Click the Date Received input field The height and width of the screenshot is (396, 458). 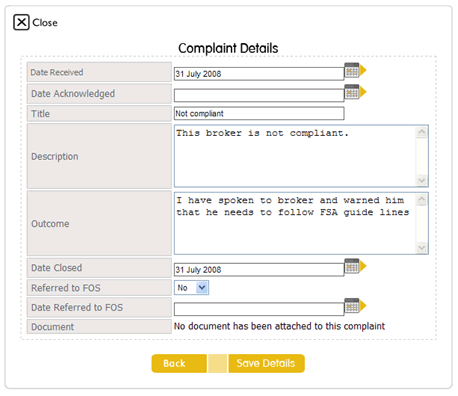pos(259,74)
